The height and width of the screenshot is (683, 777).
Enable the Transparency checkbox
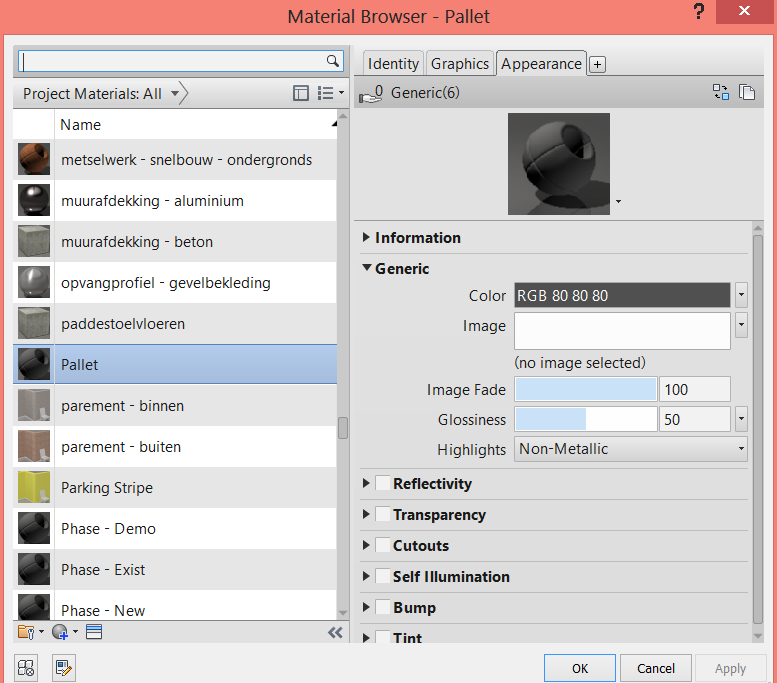tap(383, 515)
